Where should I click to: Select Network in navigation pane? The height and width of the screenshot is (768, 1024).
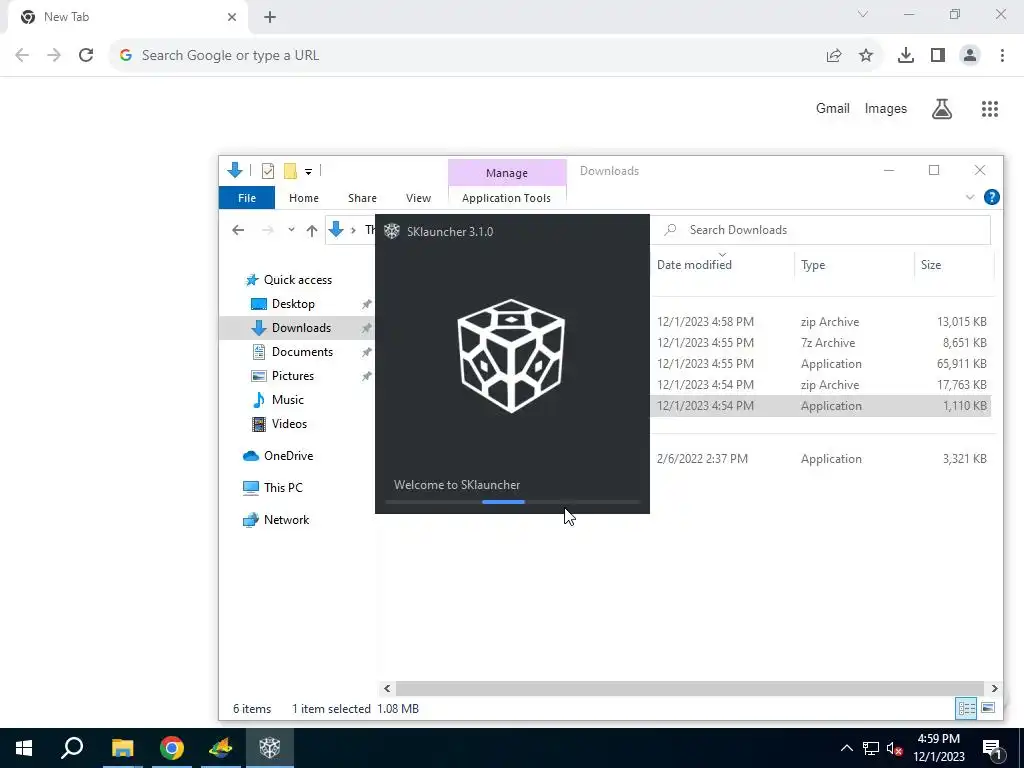click(286, 520)
